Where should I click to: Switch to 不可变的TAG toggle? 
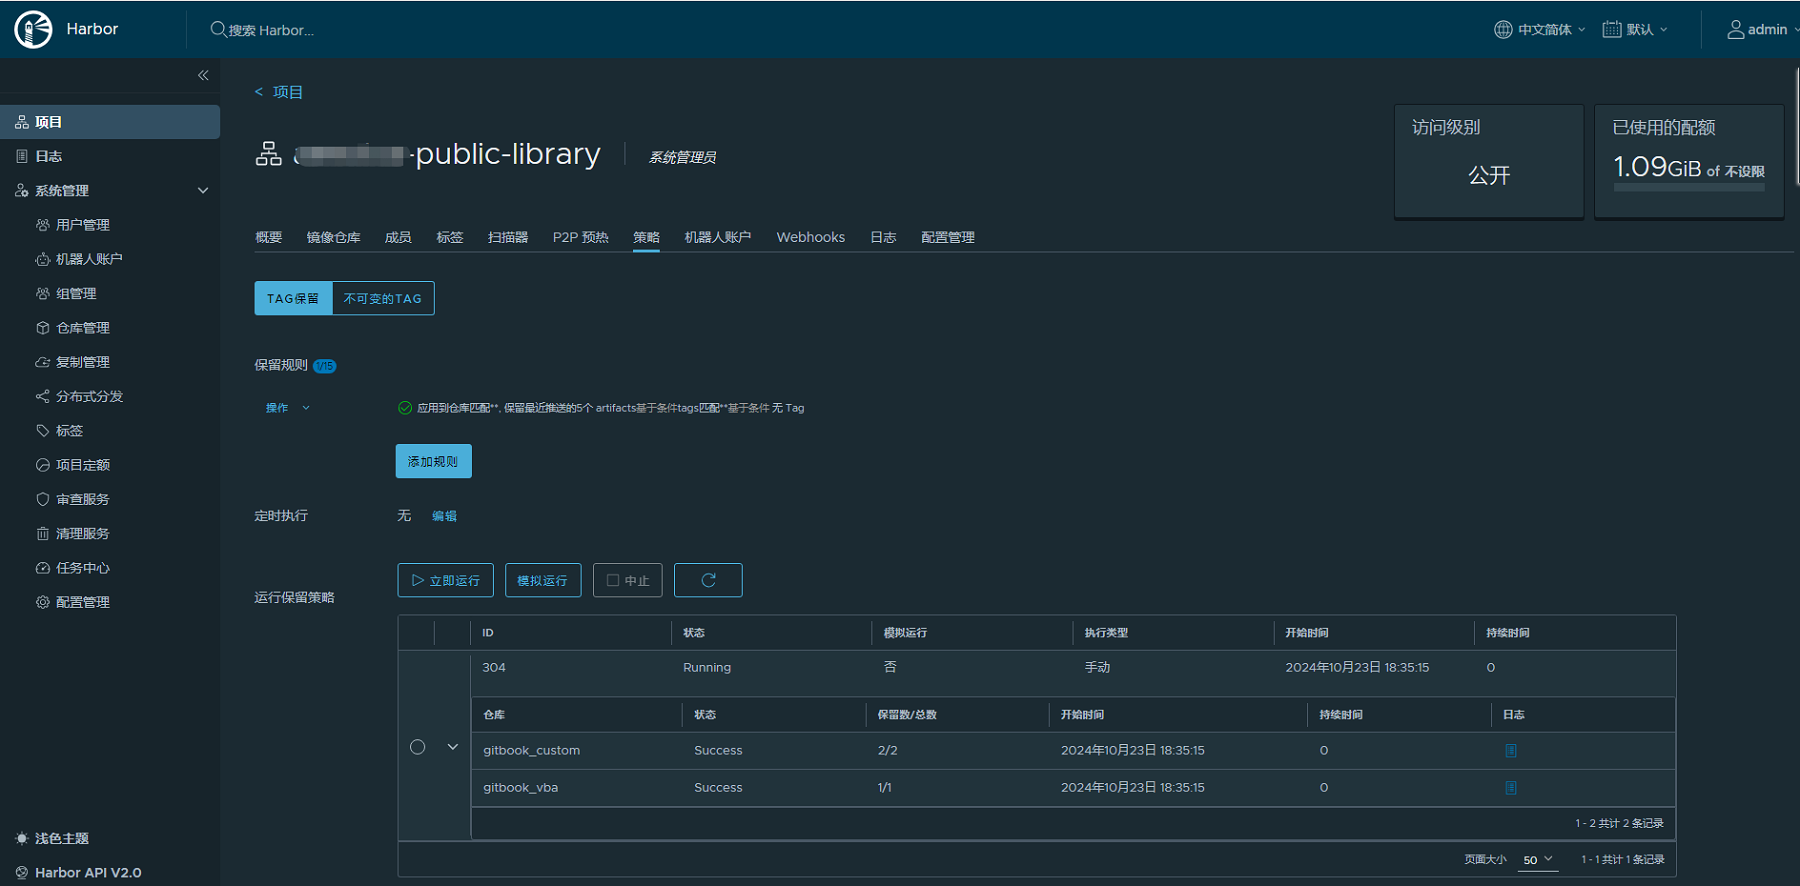383,298
